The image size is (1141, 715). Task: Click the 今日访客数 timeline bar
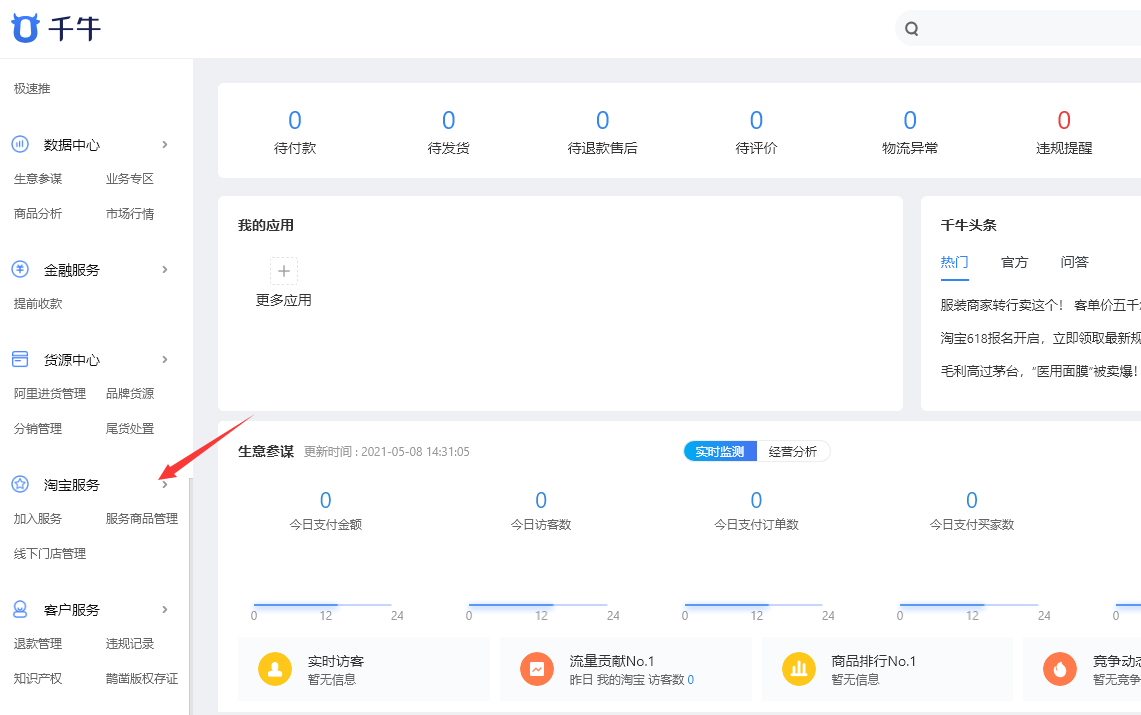point(538,604)
